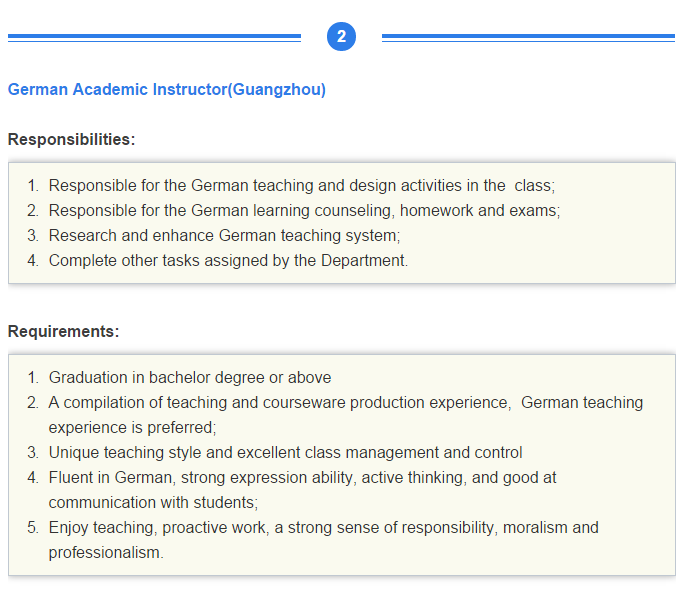693x591 pixels.
Task: Click 'communication with students;' text line
Action: [x=153, y=503]
